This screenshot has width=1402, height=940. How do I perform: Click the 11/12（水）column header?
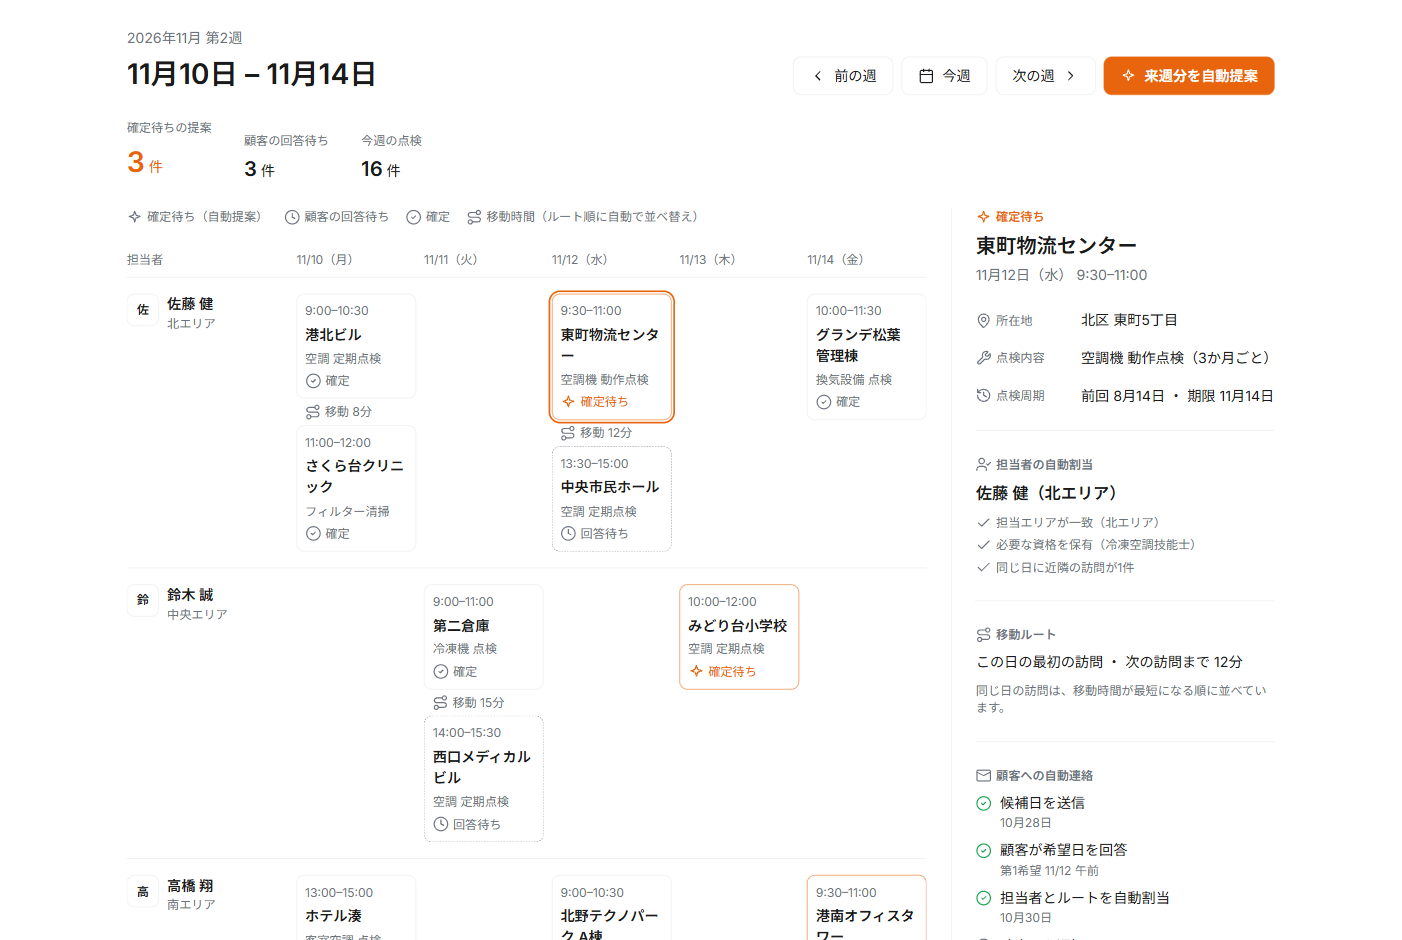coord(581,260)
